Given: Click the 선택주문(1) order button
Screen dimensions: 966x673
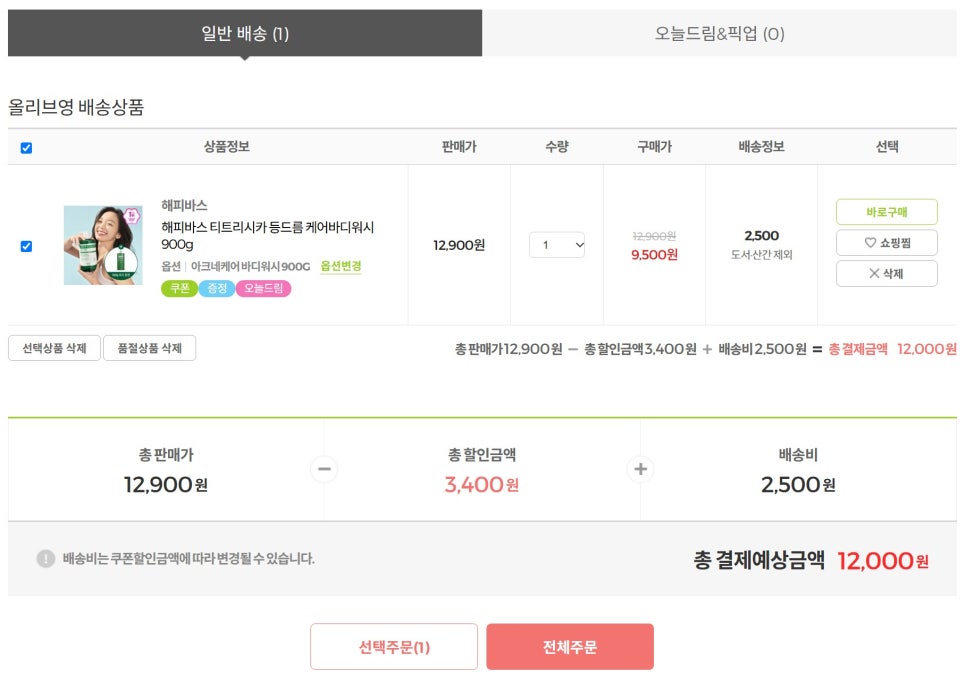Looking at the screenshot, I should [x=394, y=647].
